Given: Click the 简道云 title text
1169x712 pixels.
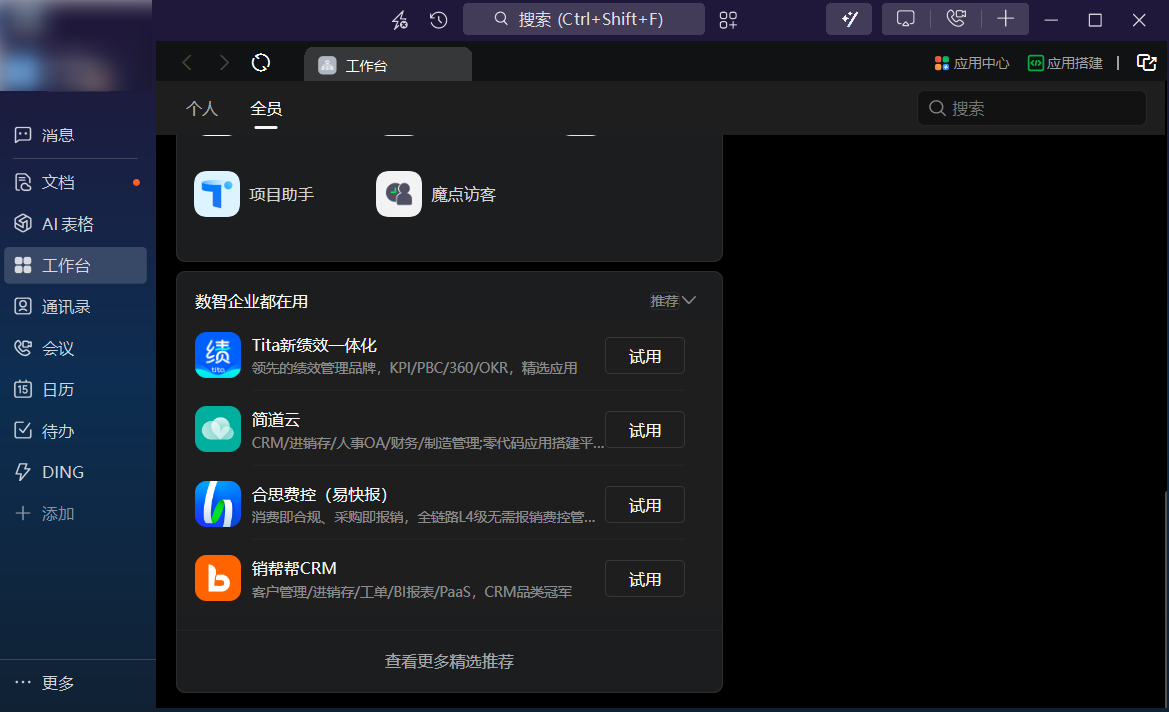Looking at the screenshot, I should pyautogui.click(x=276, y=420).
